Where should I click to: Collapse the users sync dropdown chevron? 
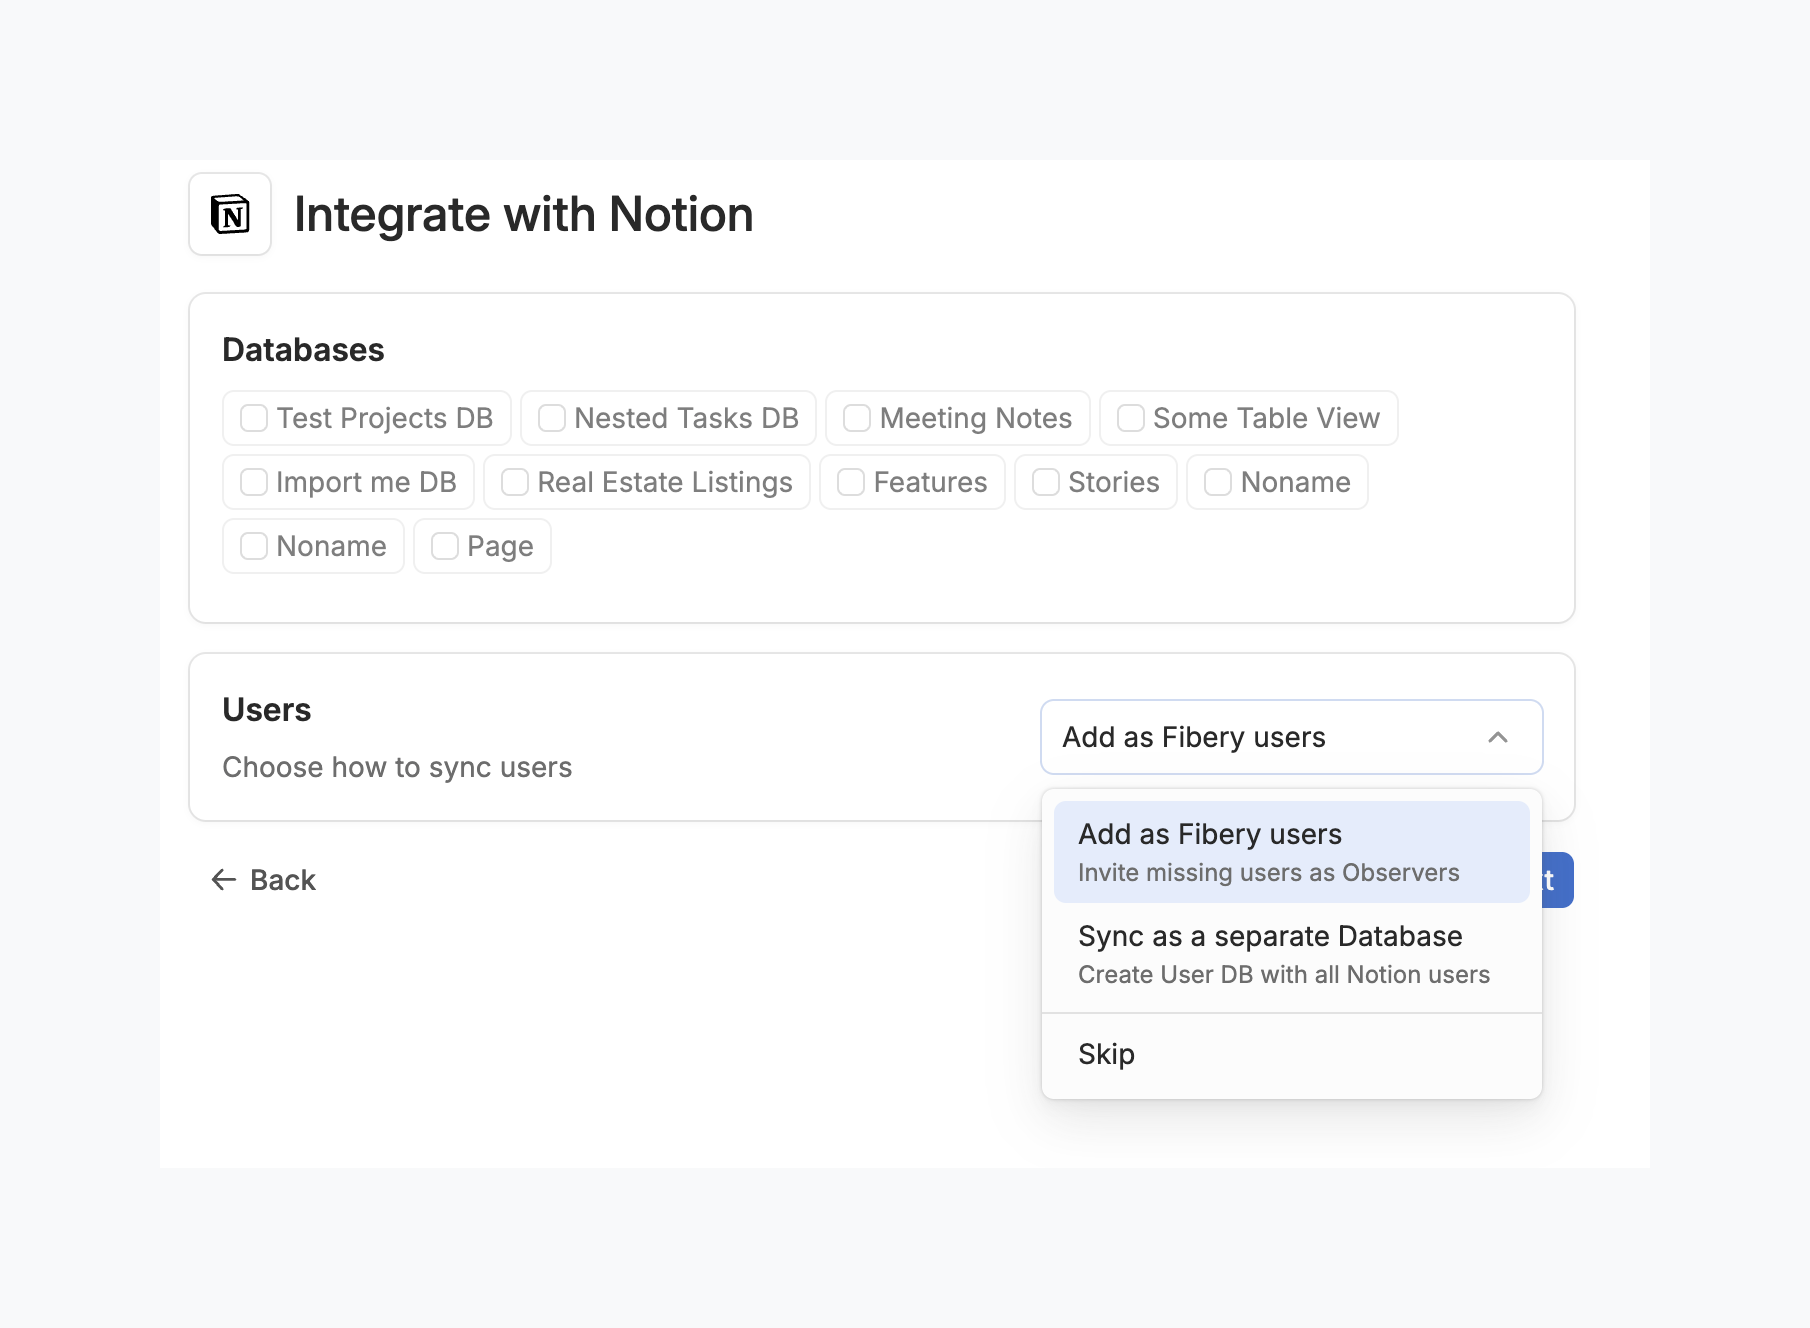pyautogui.click(x=1497, y=738)
